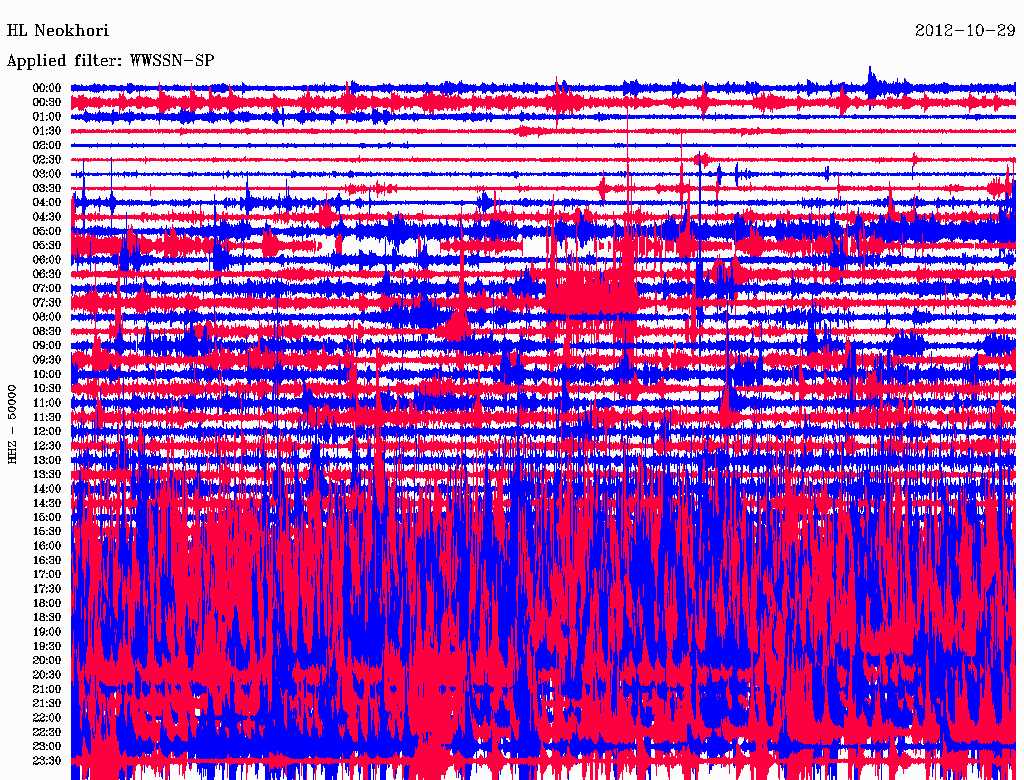Click the '09:00' time label

point(47,346)
